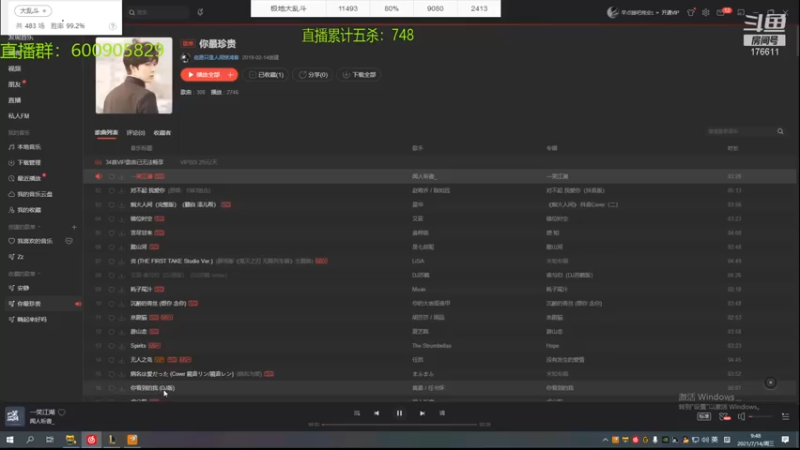Pause the current song
Image resolution: width=800 pixels, height=450 pixels.
point(399,413)
